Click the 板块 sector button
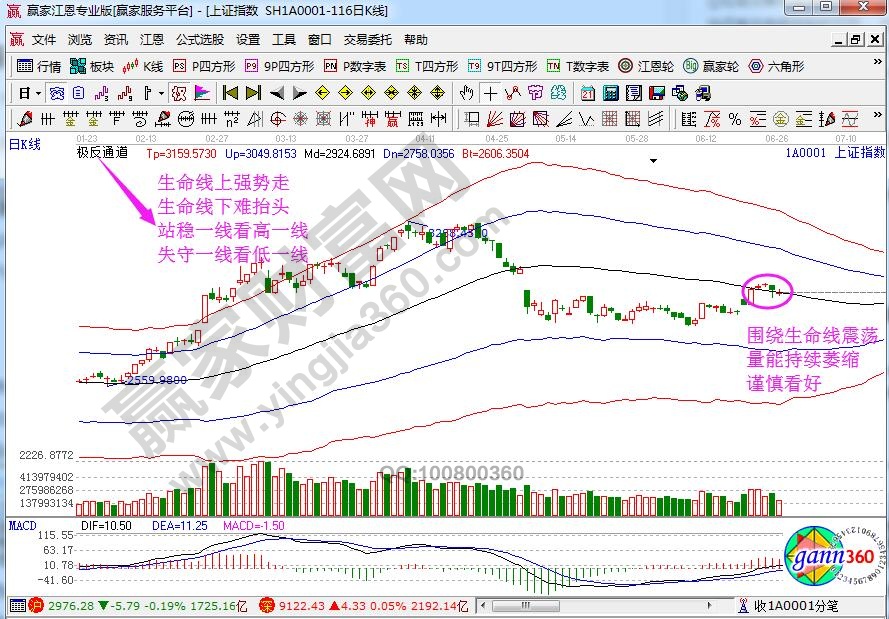Screen dimensions: 889x619 point(93,66)
